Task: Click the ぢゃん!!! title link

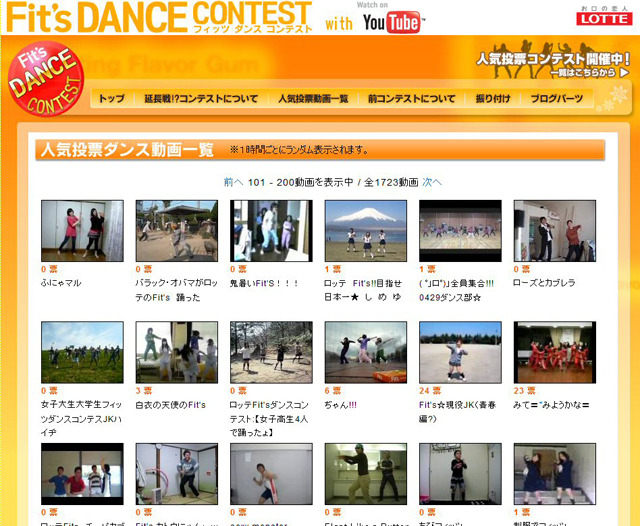Action: [340, 405]
